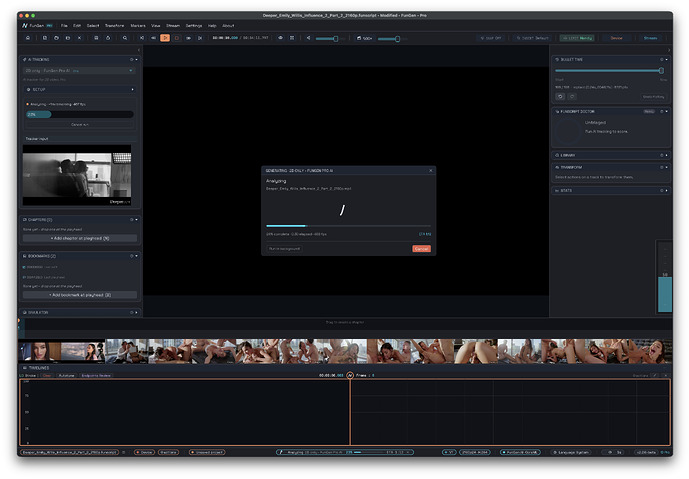Click the settings icon on Stats panel header
The height and width of the screenshot is (479, 689).
point(661,191)
